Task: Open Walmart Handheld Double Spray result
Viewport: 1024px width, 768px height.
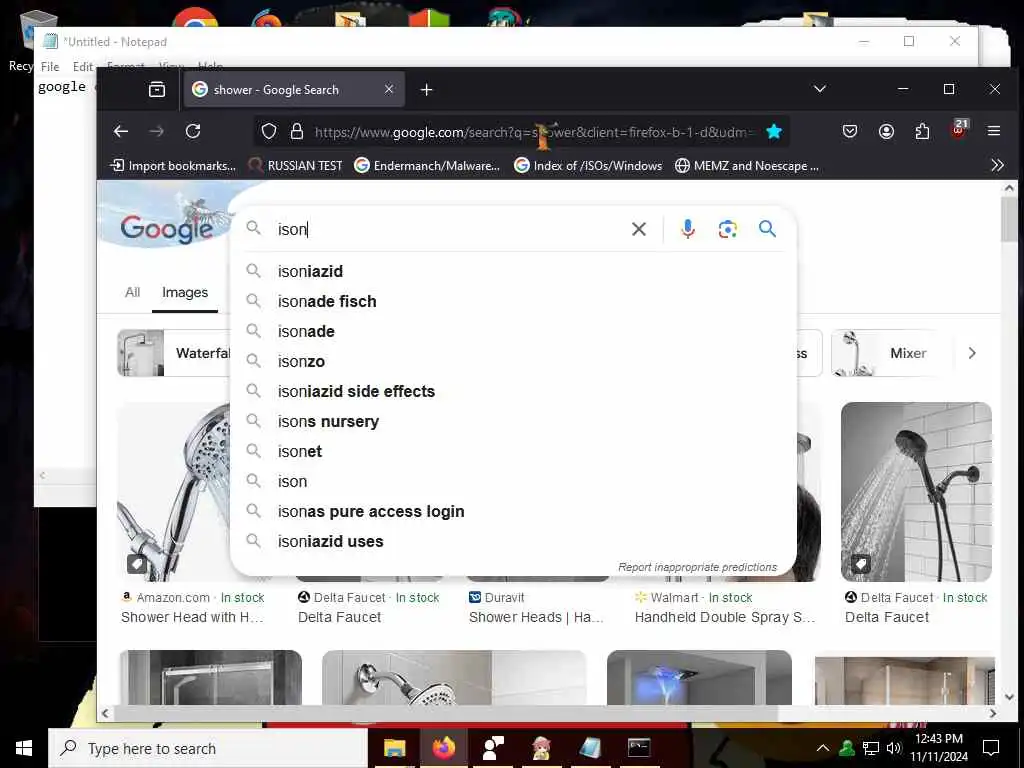Action: tap(725, 617)
